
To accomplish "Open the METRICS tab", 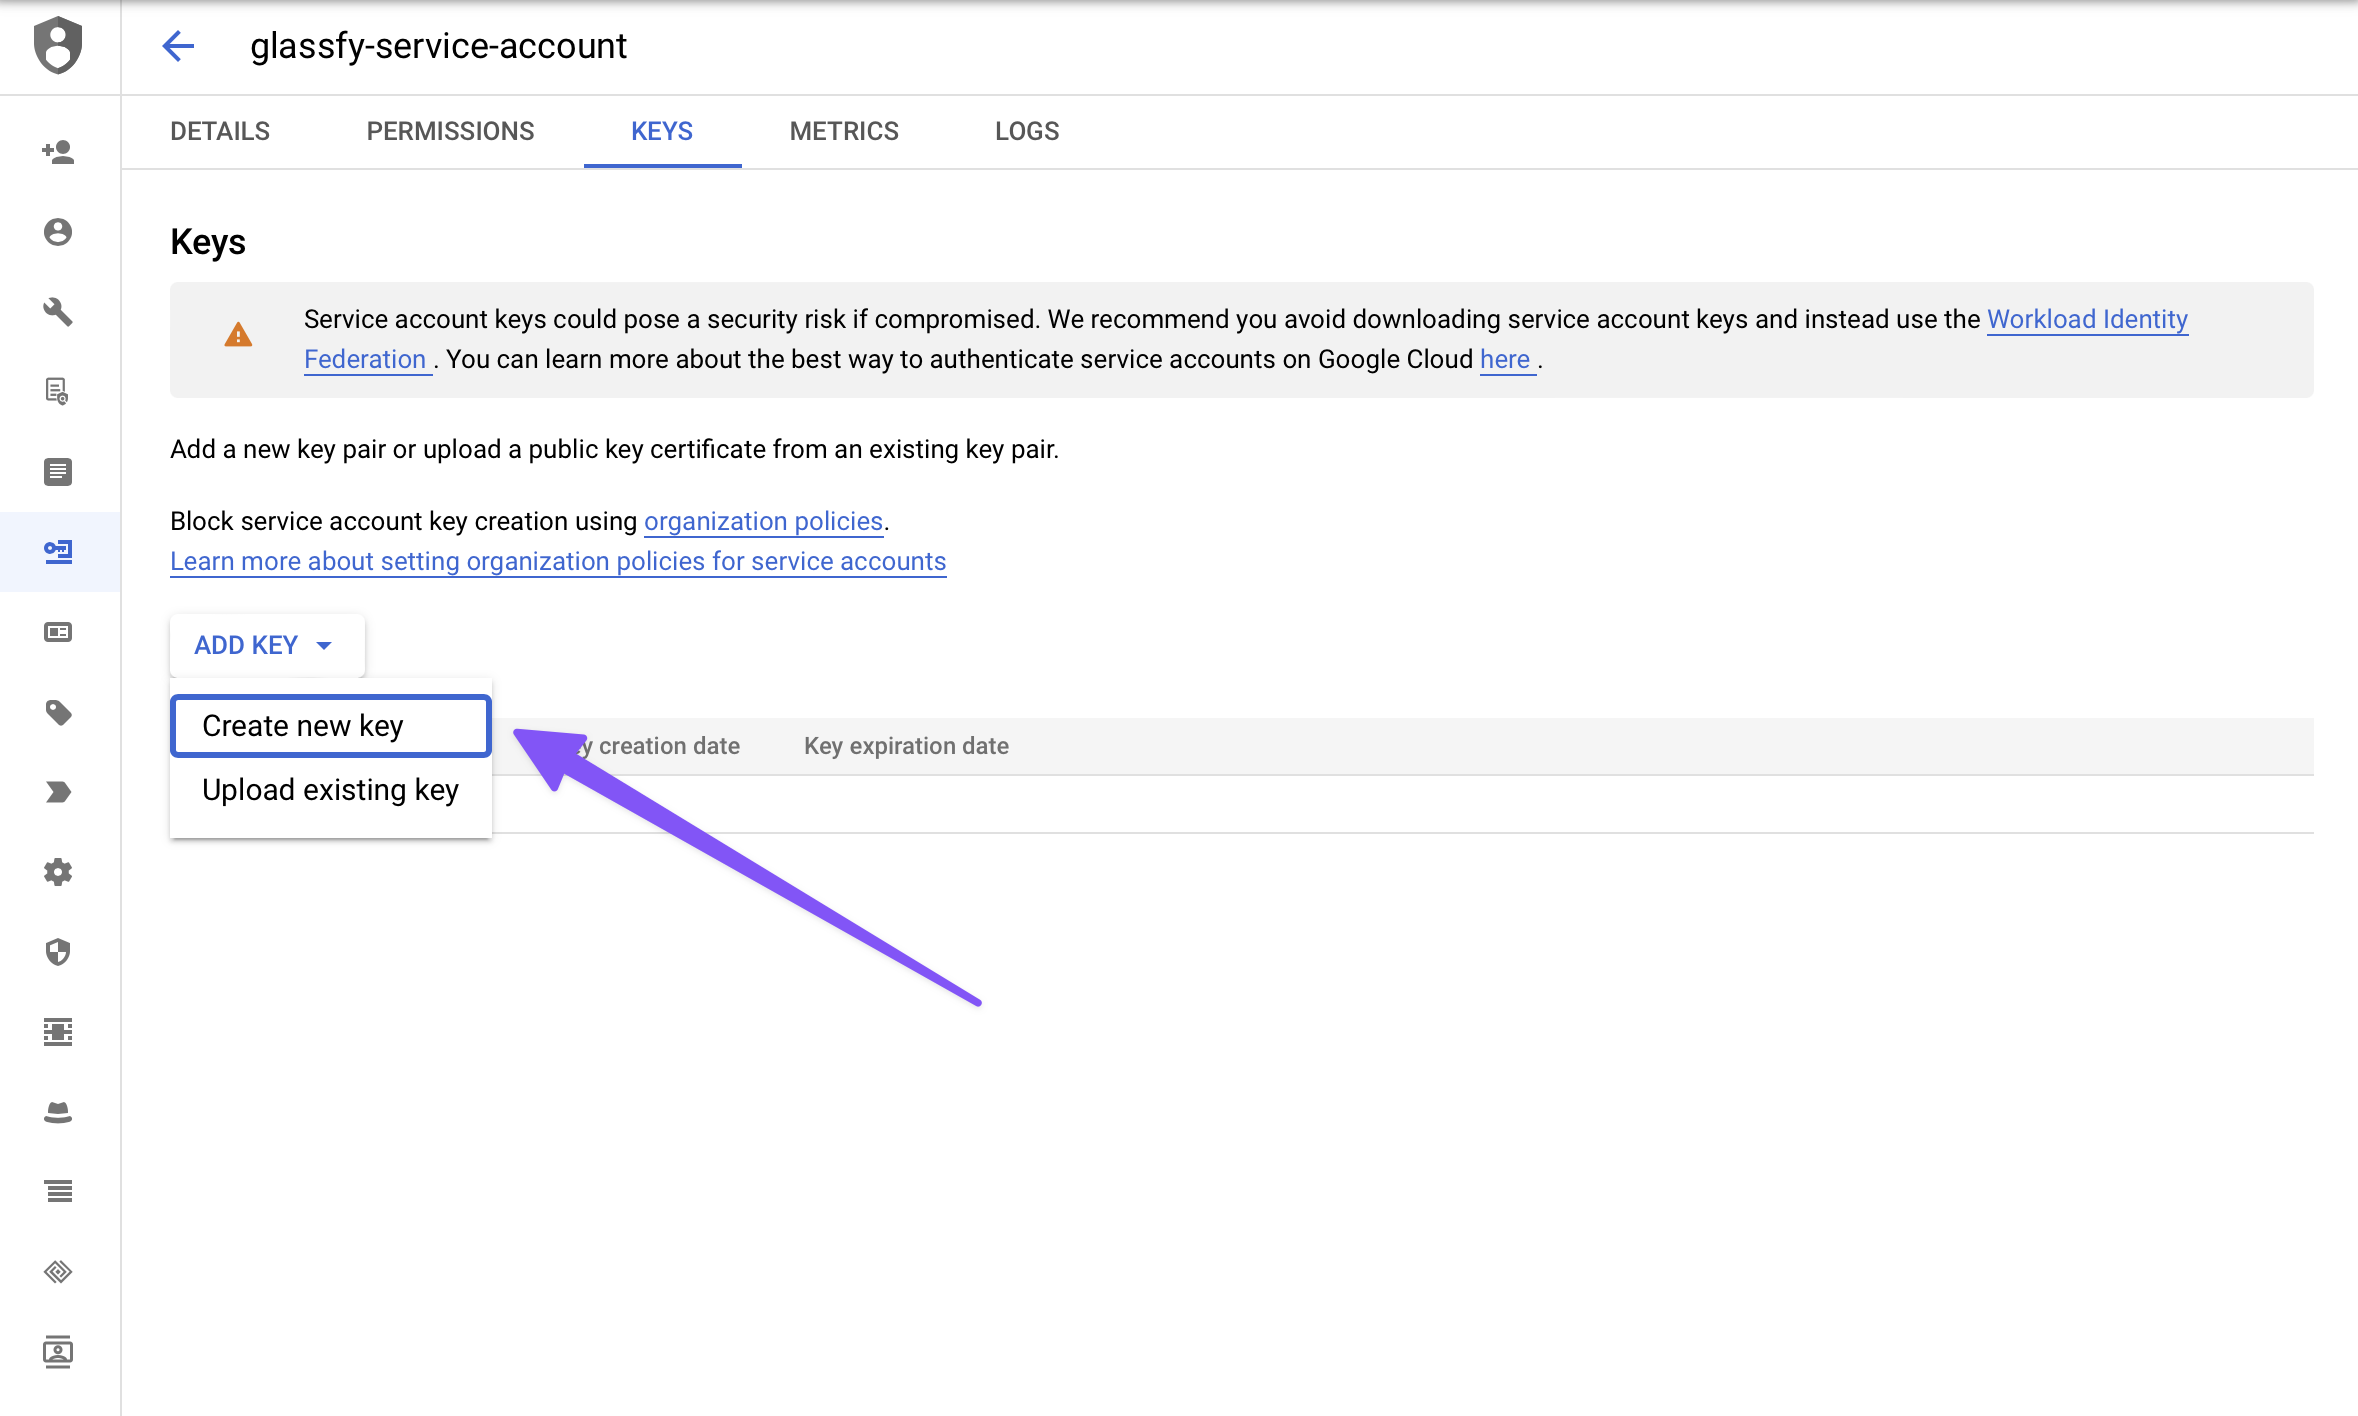I will pyautogui.click(x=844, y=131).
